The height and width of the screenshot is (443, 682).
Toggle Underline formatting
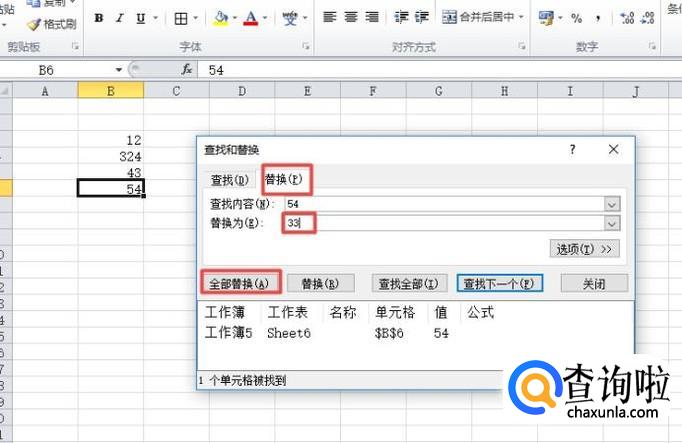pyautogui.click(x=140, y=18)
